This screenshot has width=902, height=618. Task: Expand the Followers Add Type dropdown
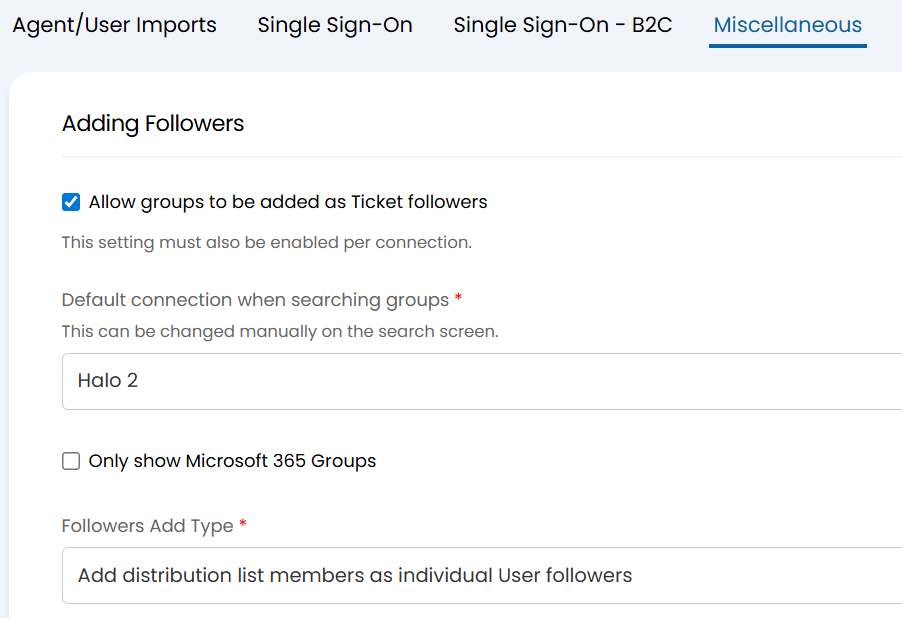tap(482, 575)
